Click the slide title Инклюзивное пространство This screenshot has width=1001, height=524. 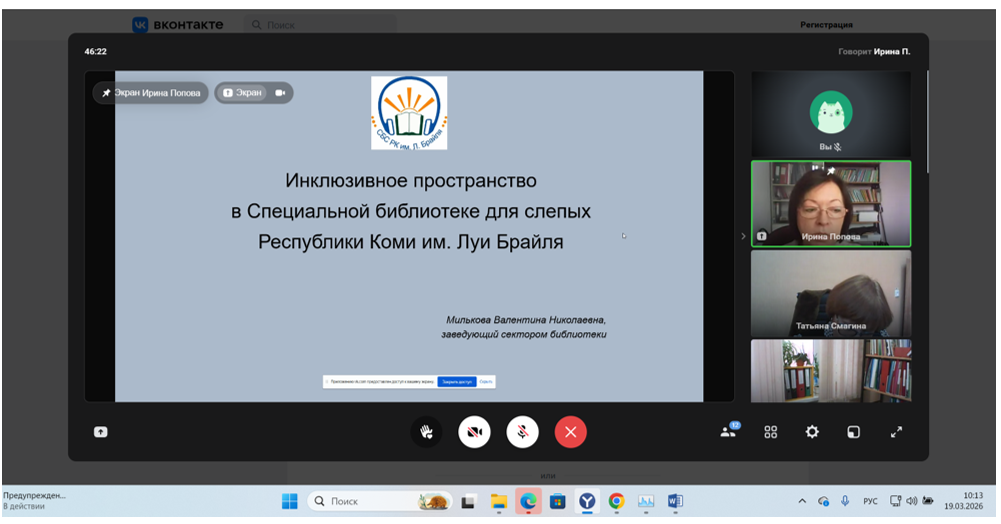[x=410, y=181]
